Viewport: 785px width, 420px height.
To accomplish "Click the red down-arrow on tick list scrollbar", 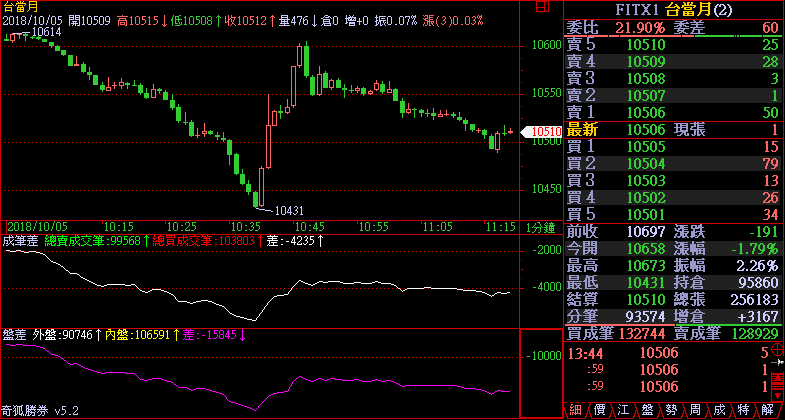I will click(x=778, y=395).
